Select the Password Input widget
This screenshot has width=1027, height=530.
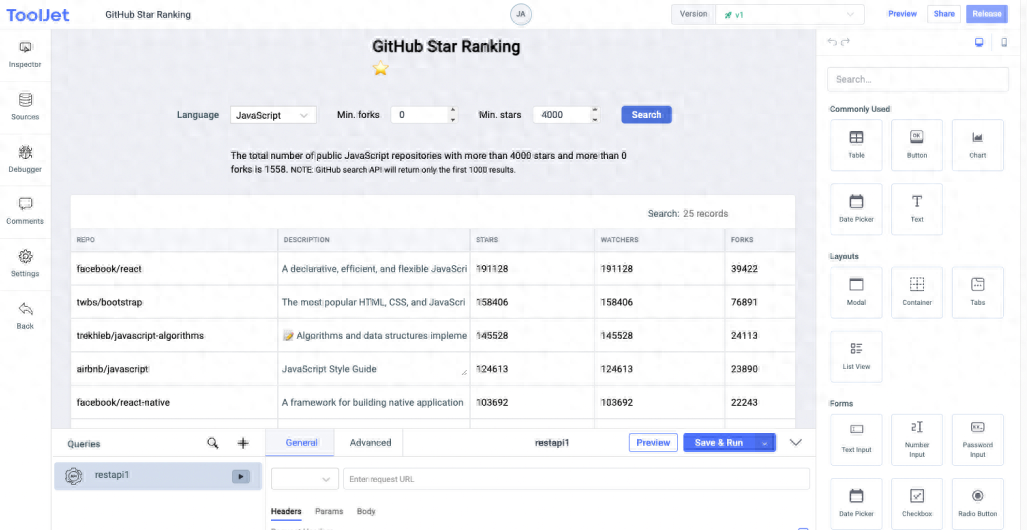pyautogui.click(x=977, y=440)
